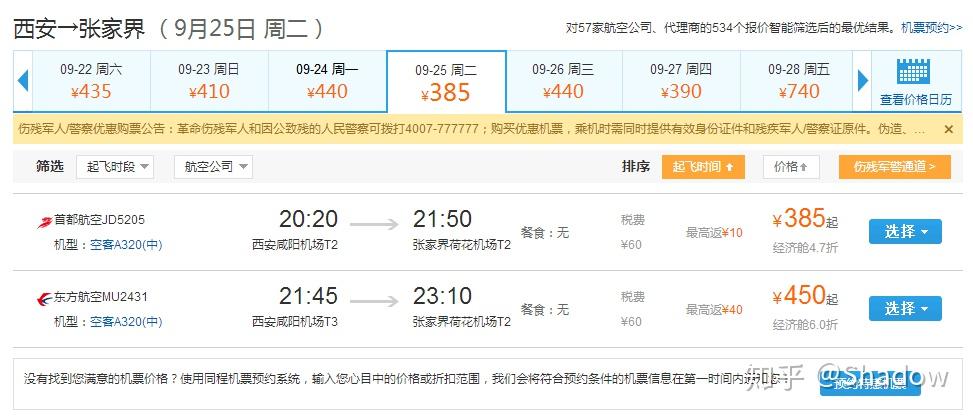973x416 pixels.
Task: Click the ¥385起 price of JD5205
Action: click(x=805, y=219)
